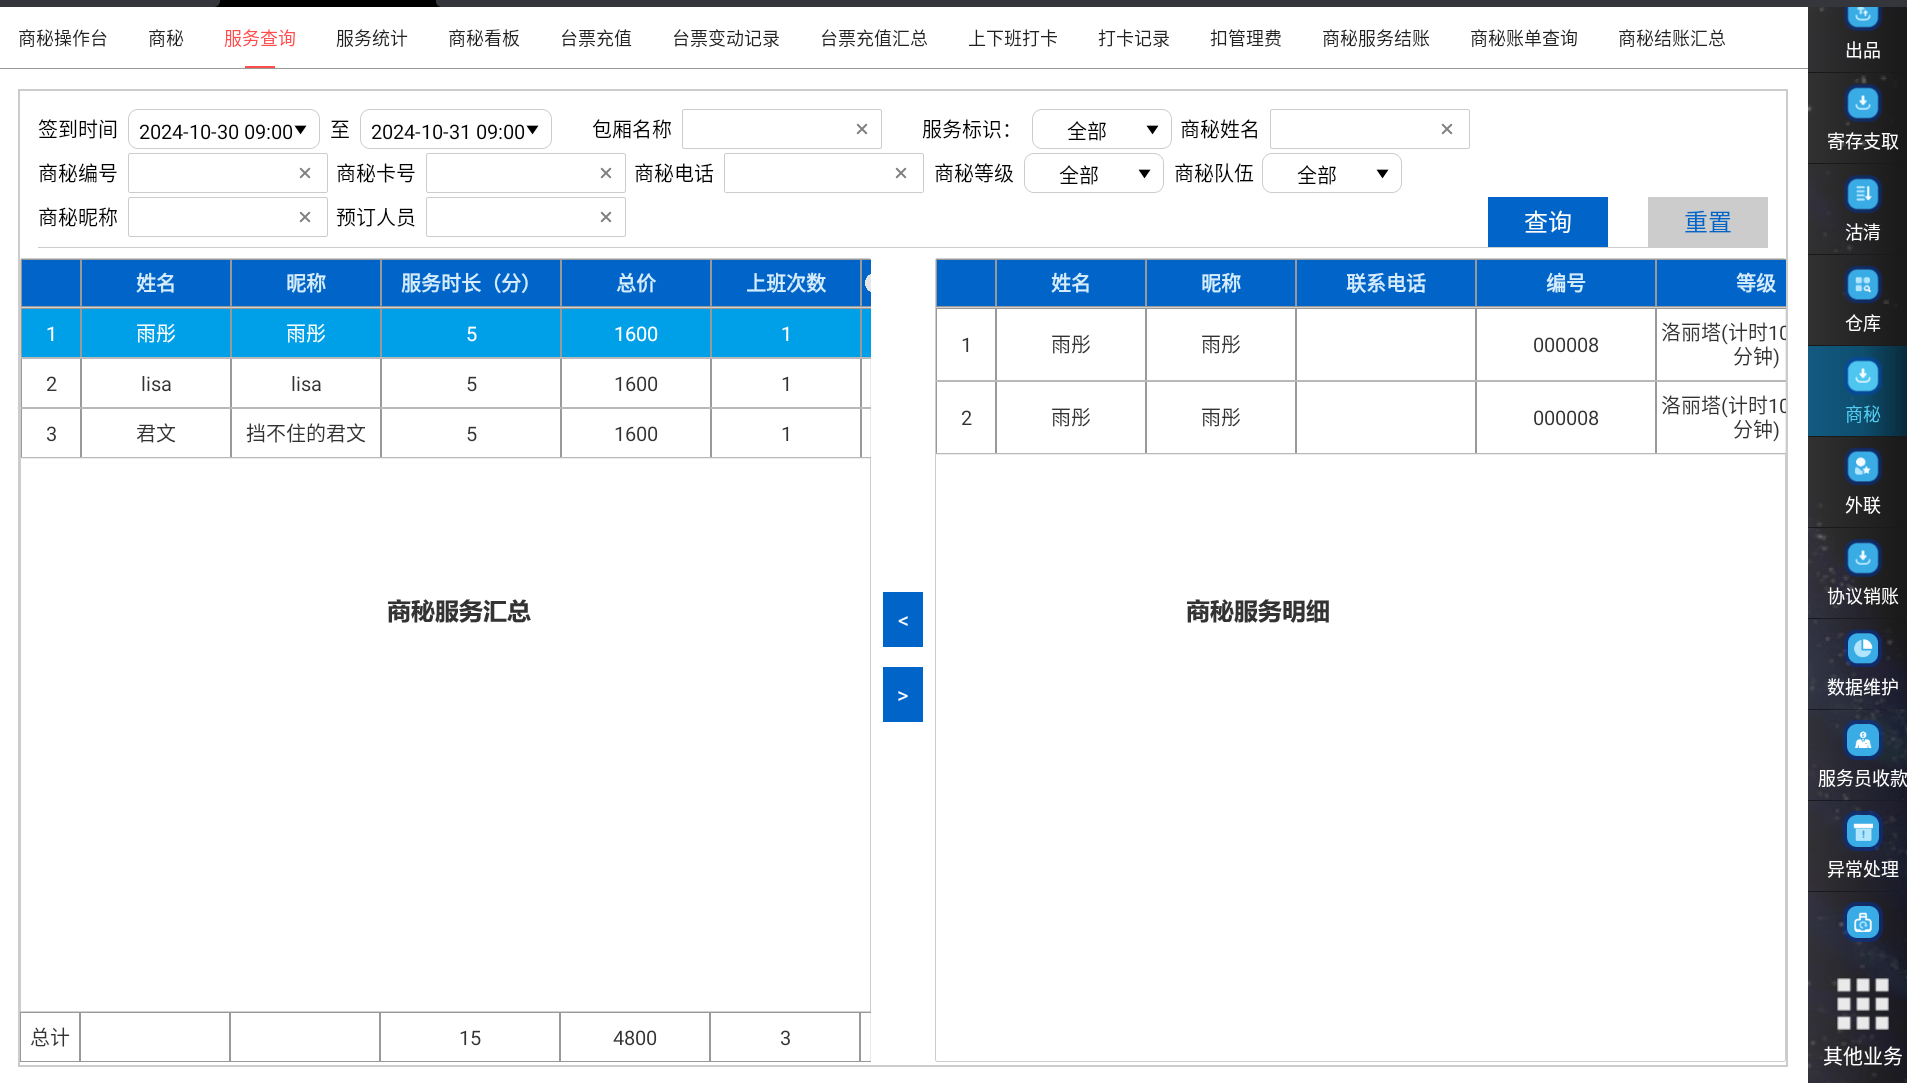Expand the 服务标识 dropdown
Viewport: 1907px width, 1083px height.
coord(1101,130)
